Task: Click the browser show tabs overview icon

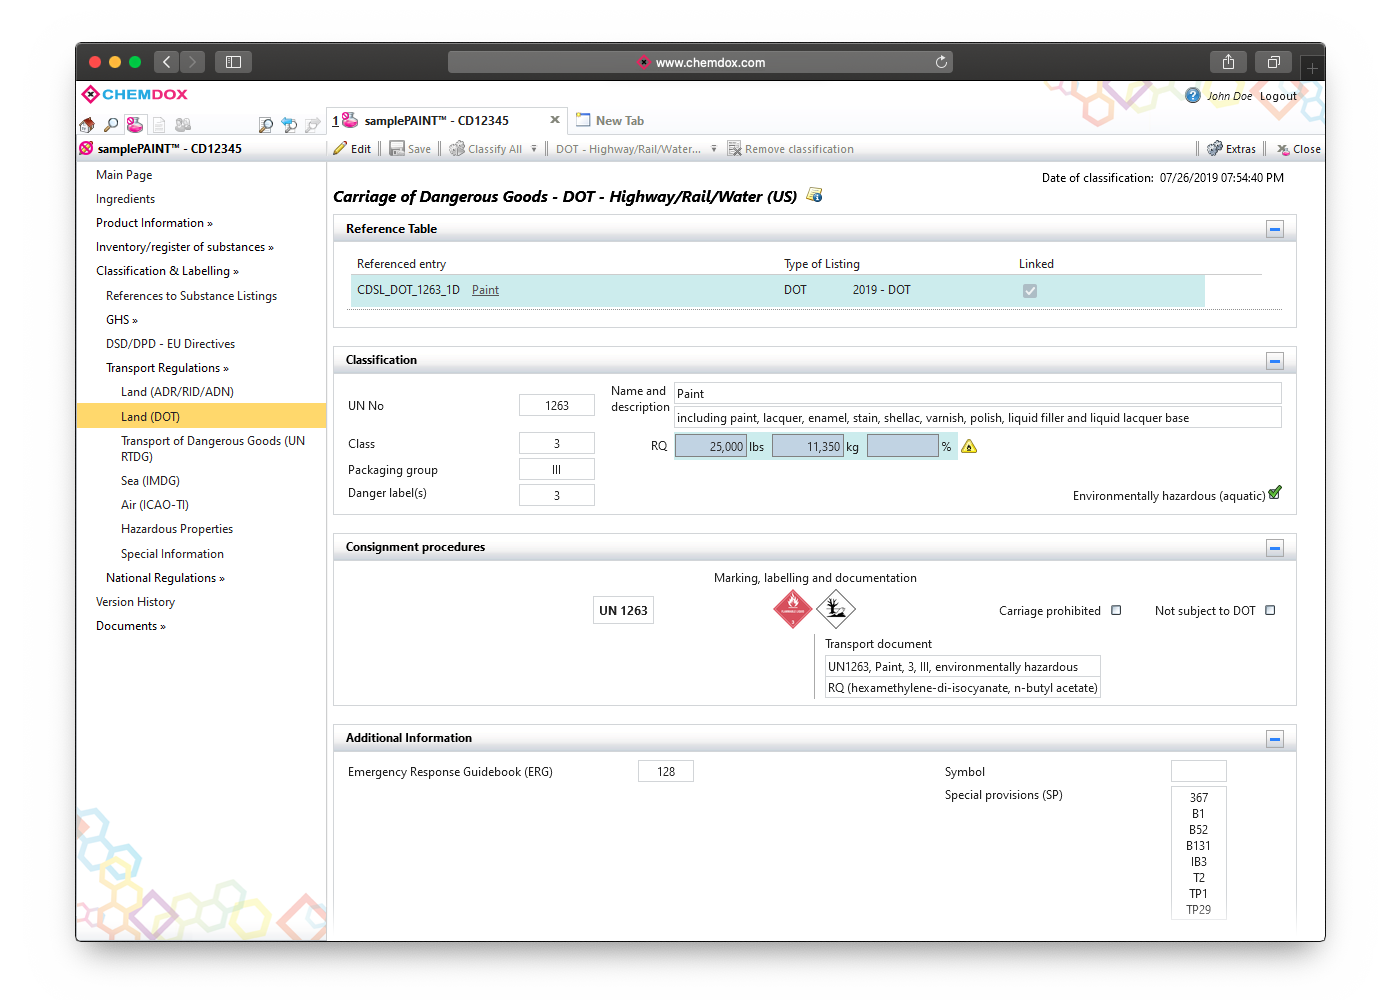Action: [1273, 62]
